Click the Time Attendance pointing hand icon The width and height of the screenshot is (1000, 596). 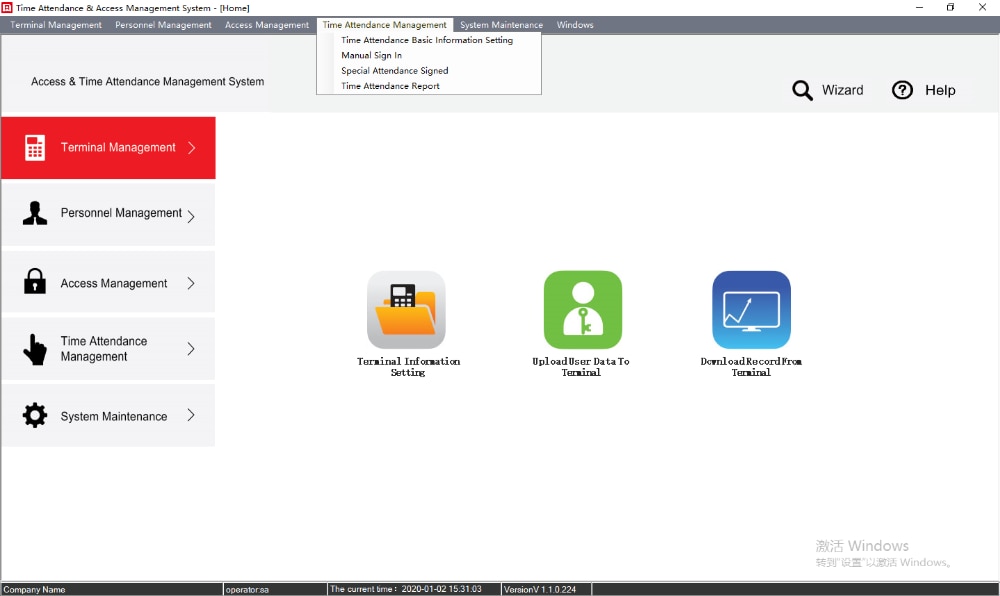(34, 349)
